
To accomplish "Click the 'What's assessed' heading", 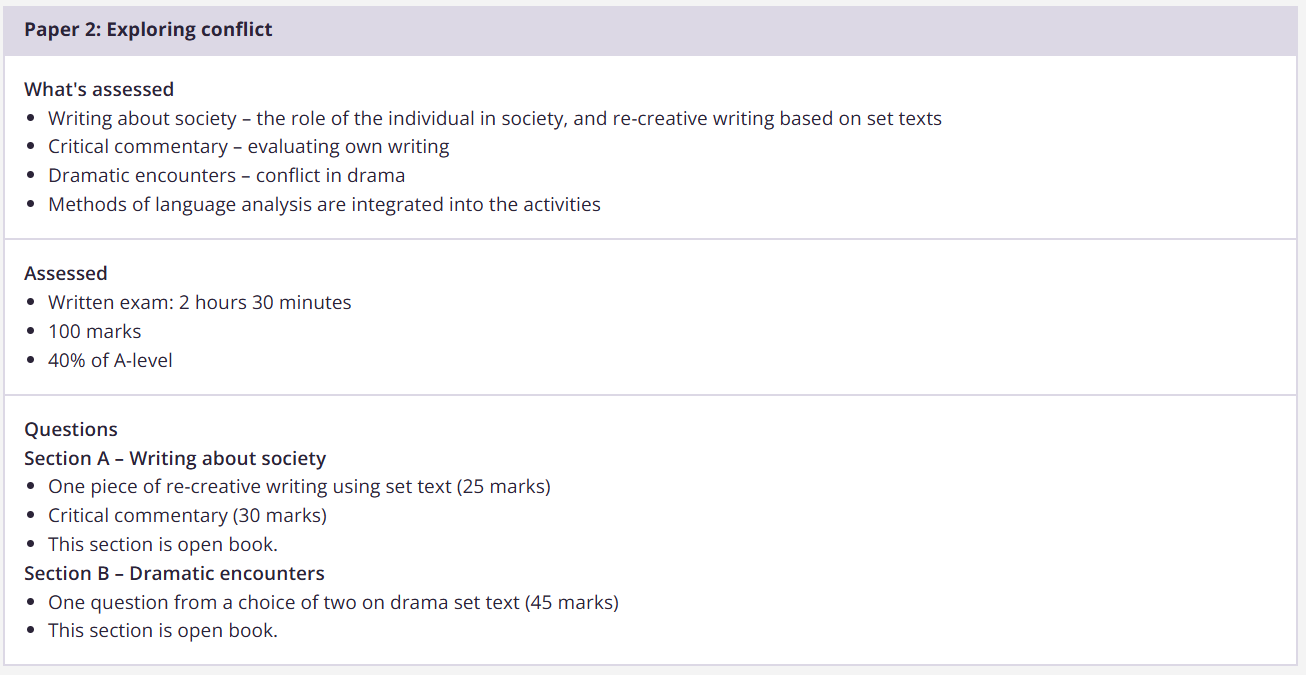I will point(99,89).
